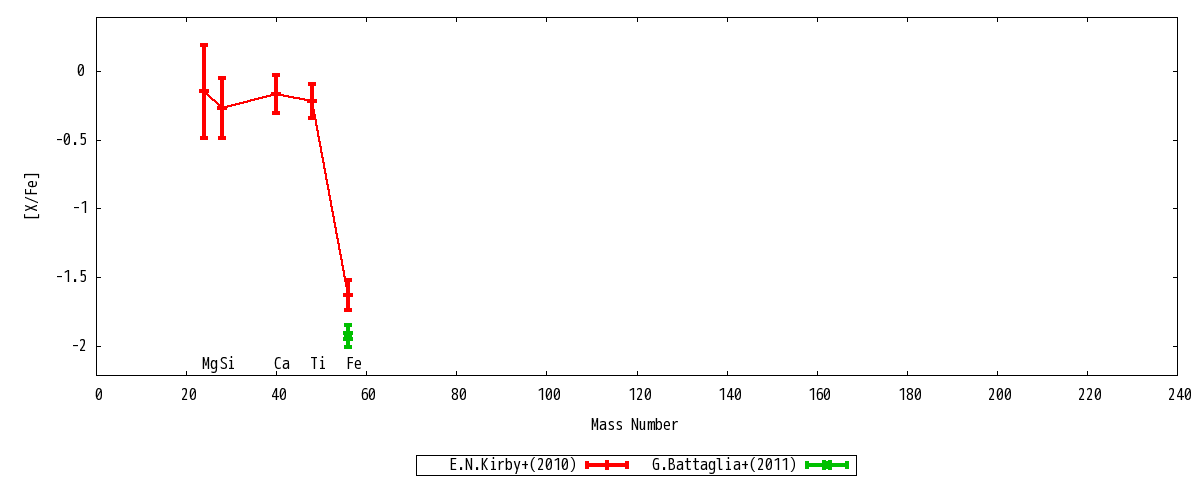1200x480 pixels.
Task: Select the Ti data point marker
Action: (312, 101)
